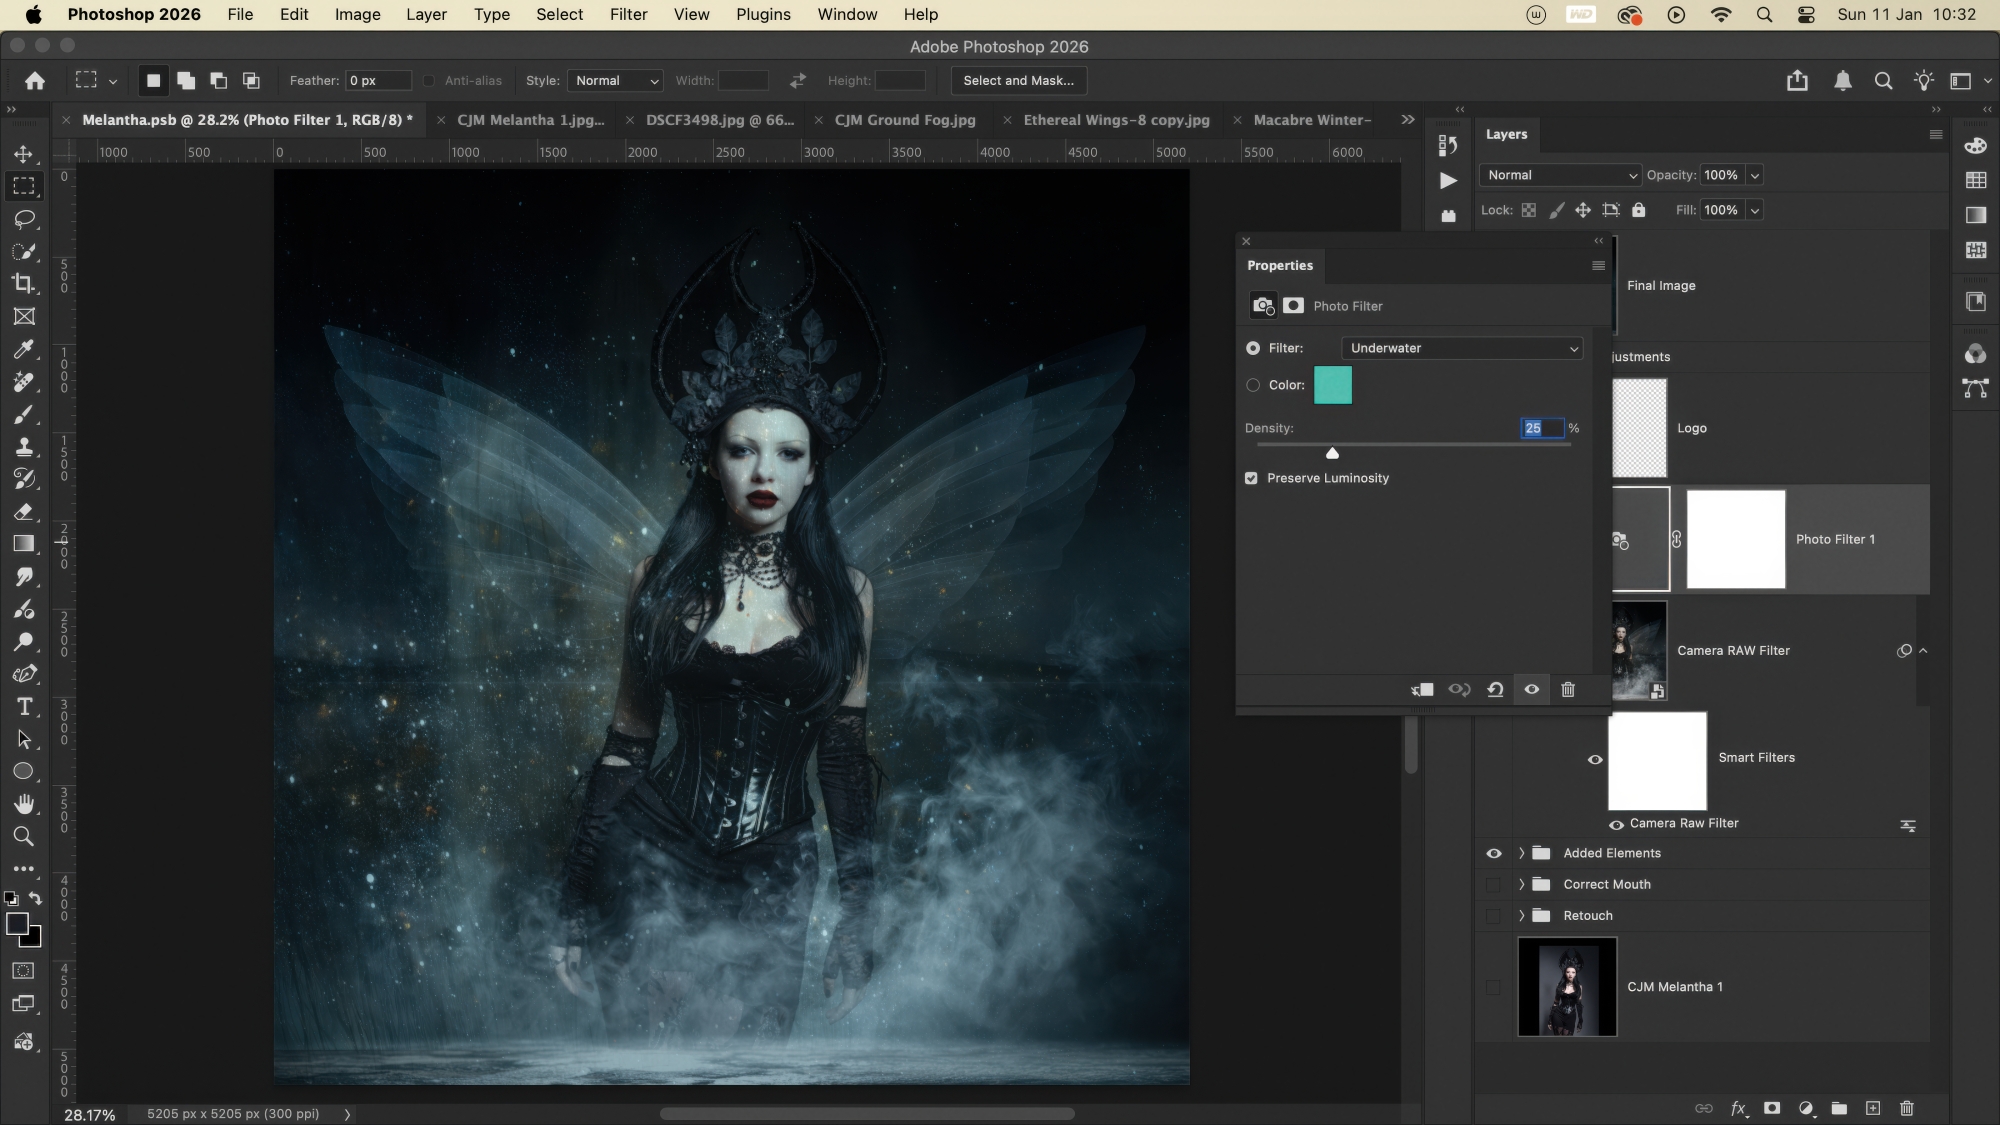This screenshot has width=2000, height=1125.
Task: Select the Crop tool
Action: pos(23,283)
